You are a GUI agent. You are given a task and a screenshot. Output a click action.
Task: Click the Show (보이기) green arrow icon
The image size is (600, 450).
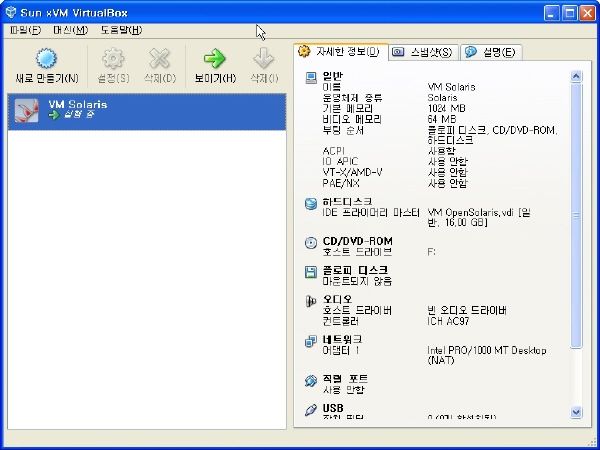pyautogui.click(x=215, y=59)
